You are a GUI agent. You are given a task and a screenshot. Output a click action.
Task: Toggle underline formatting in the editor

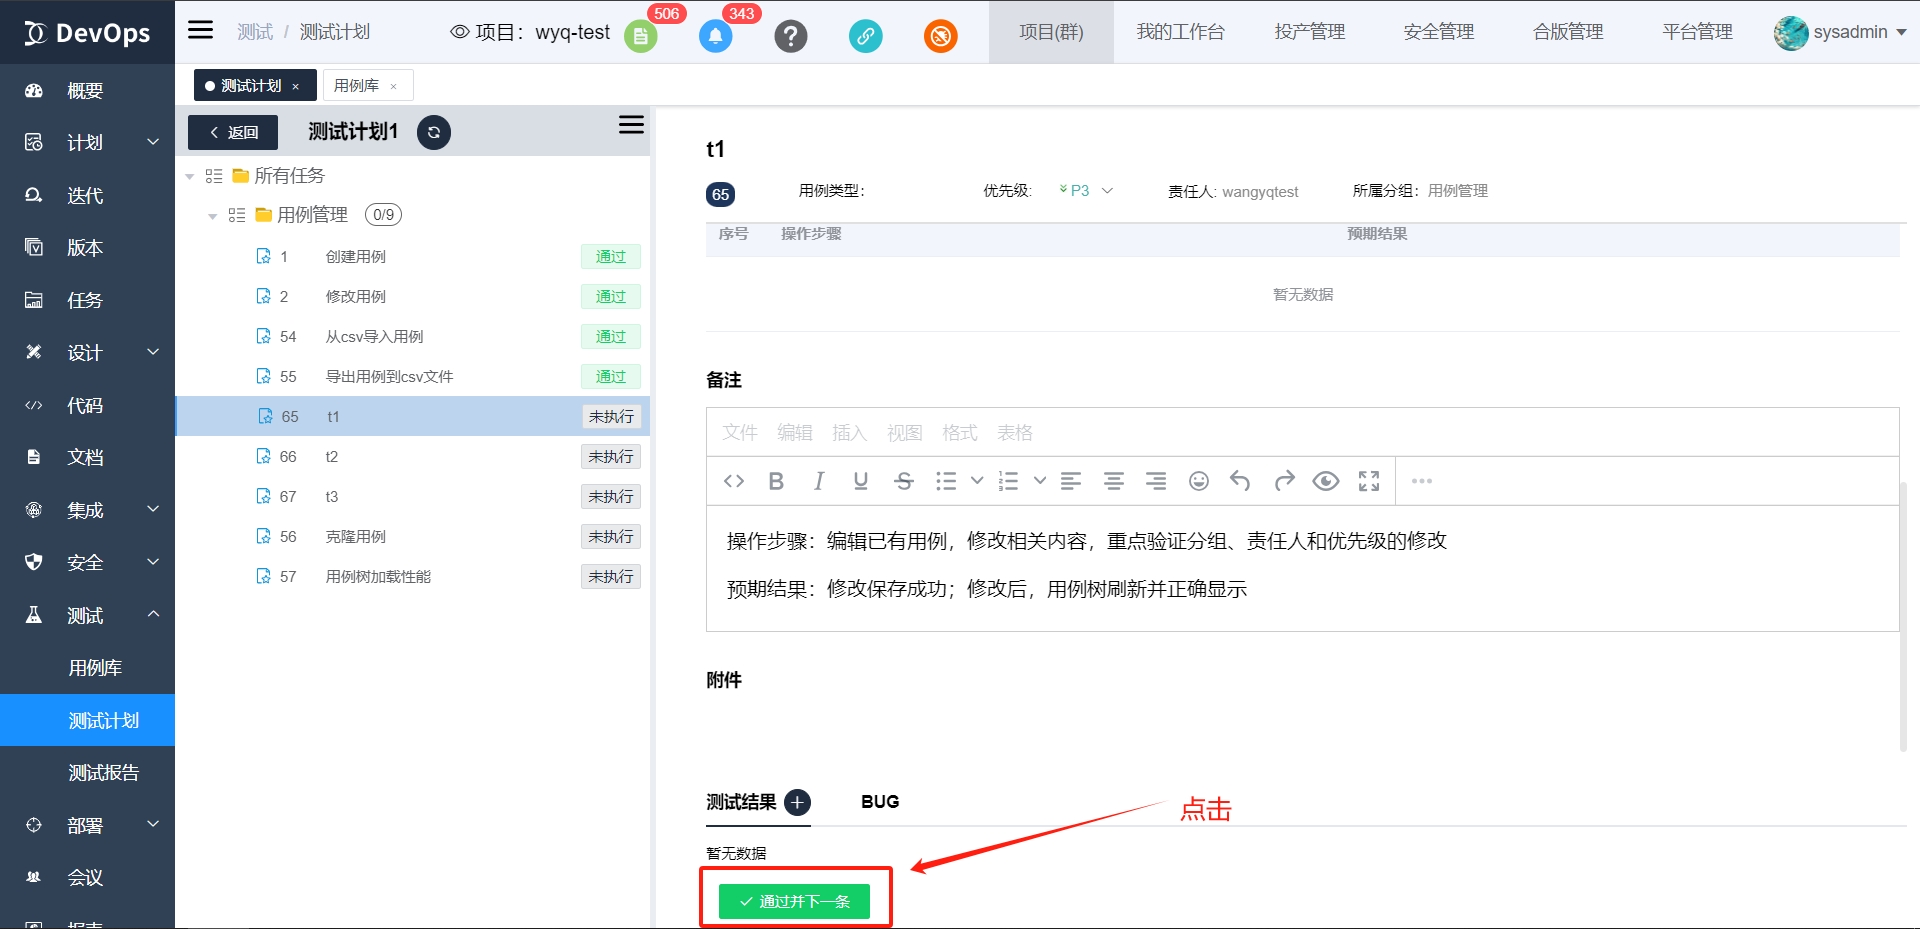860,481
